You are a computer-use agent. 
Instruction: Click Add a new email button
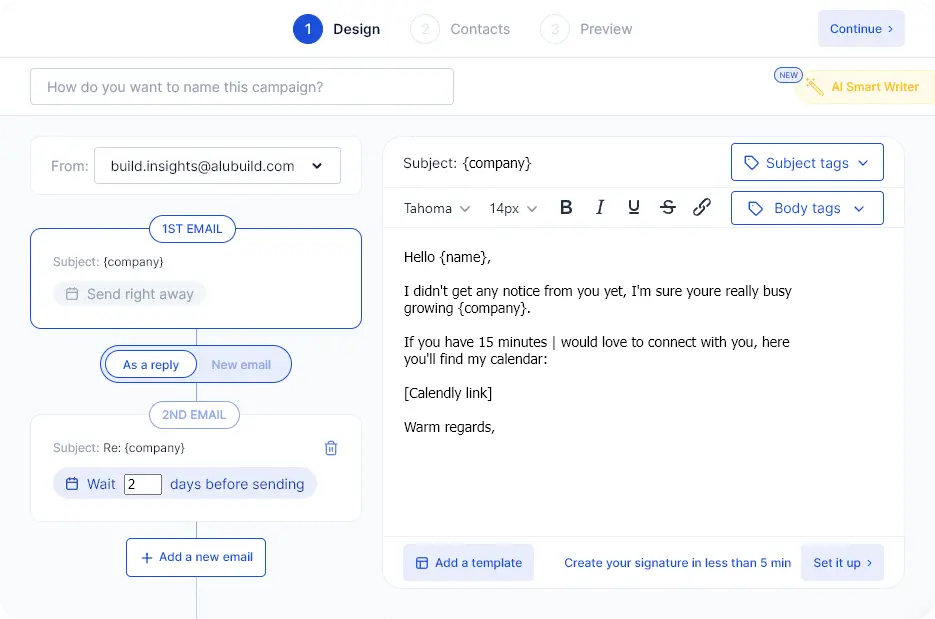[x=196, y=557]
